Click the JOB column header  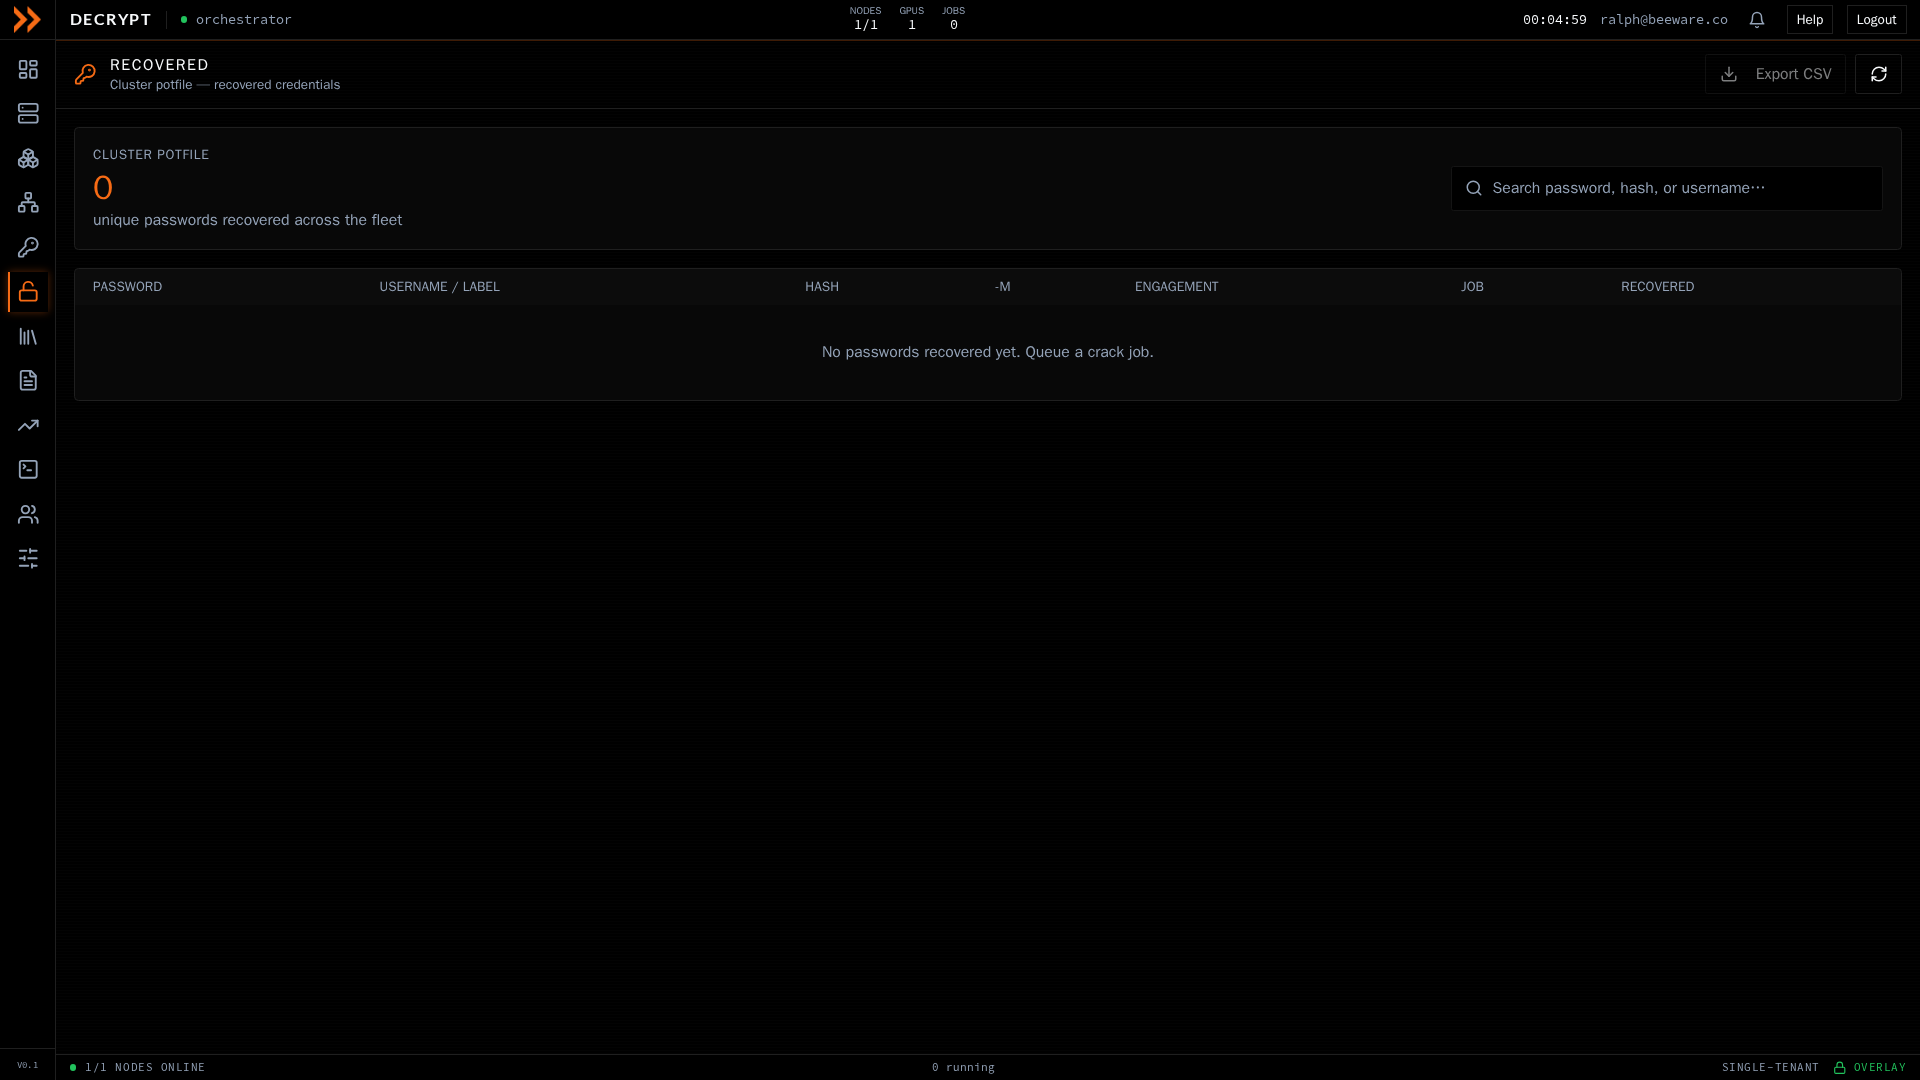(1472, 287)
